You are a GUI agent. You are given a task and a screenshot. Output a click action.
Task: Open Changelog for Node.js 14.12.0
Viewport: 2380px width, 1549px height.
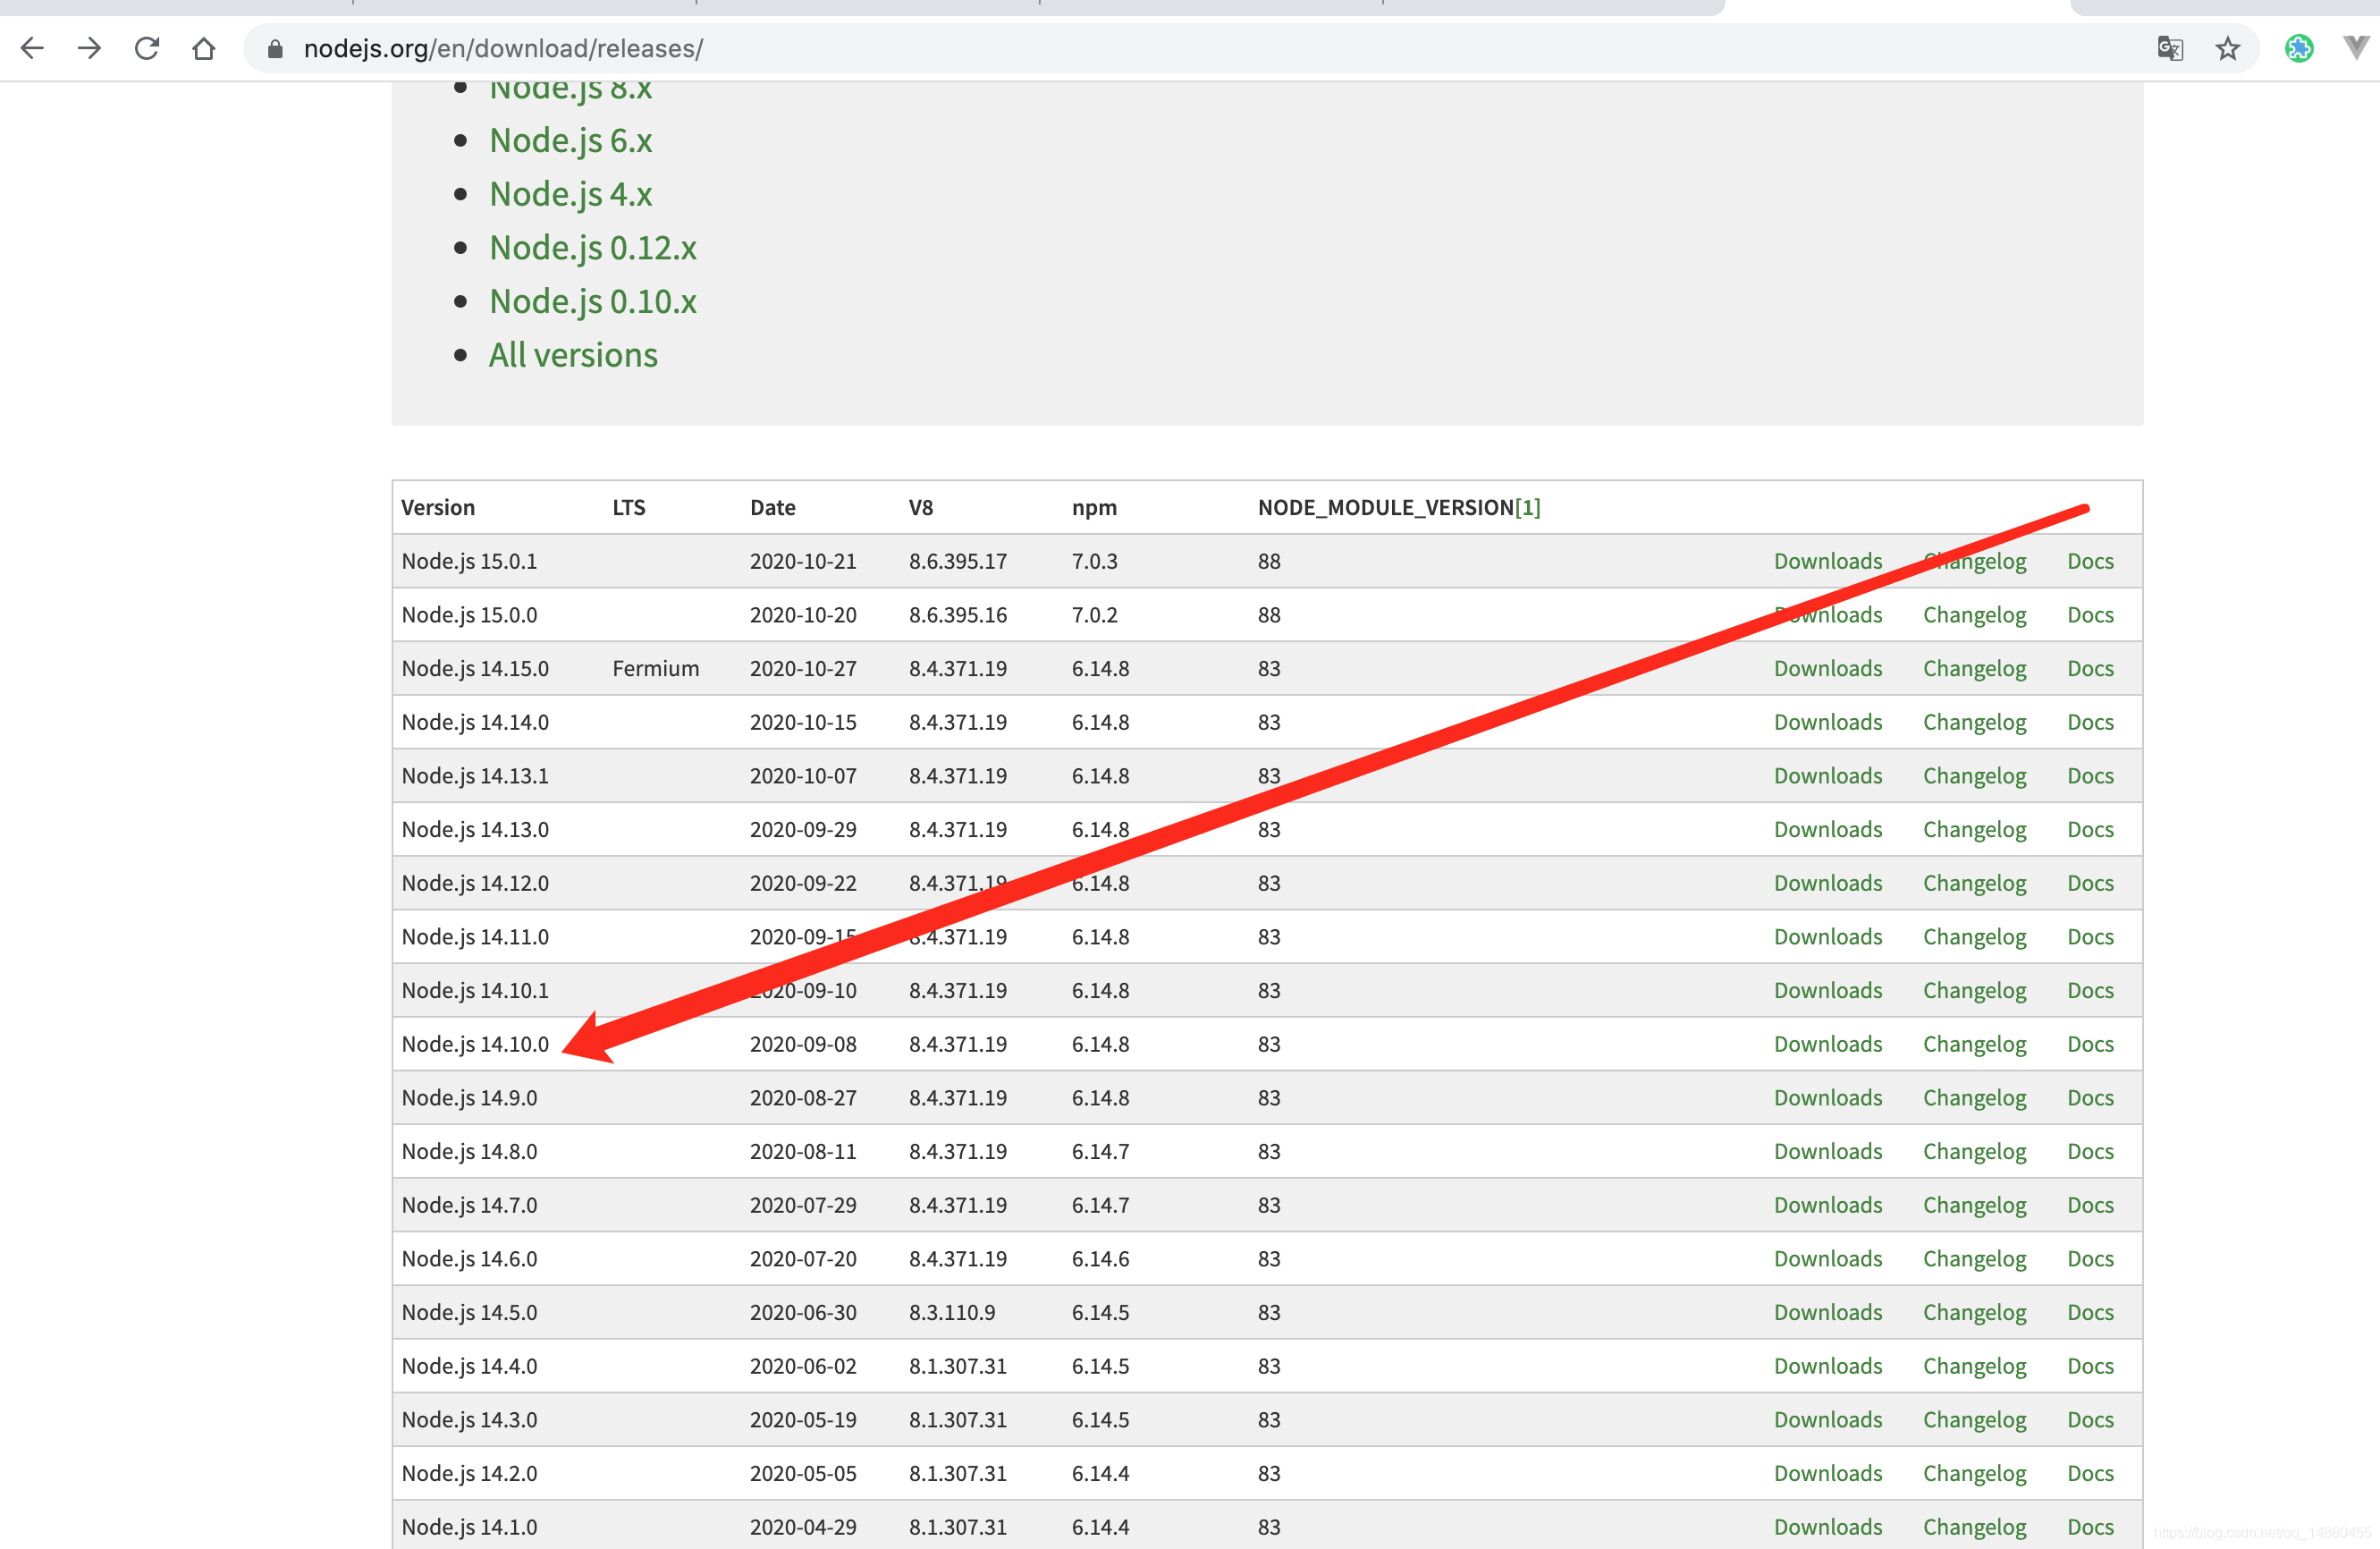coord(1974,883)
